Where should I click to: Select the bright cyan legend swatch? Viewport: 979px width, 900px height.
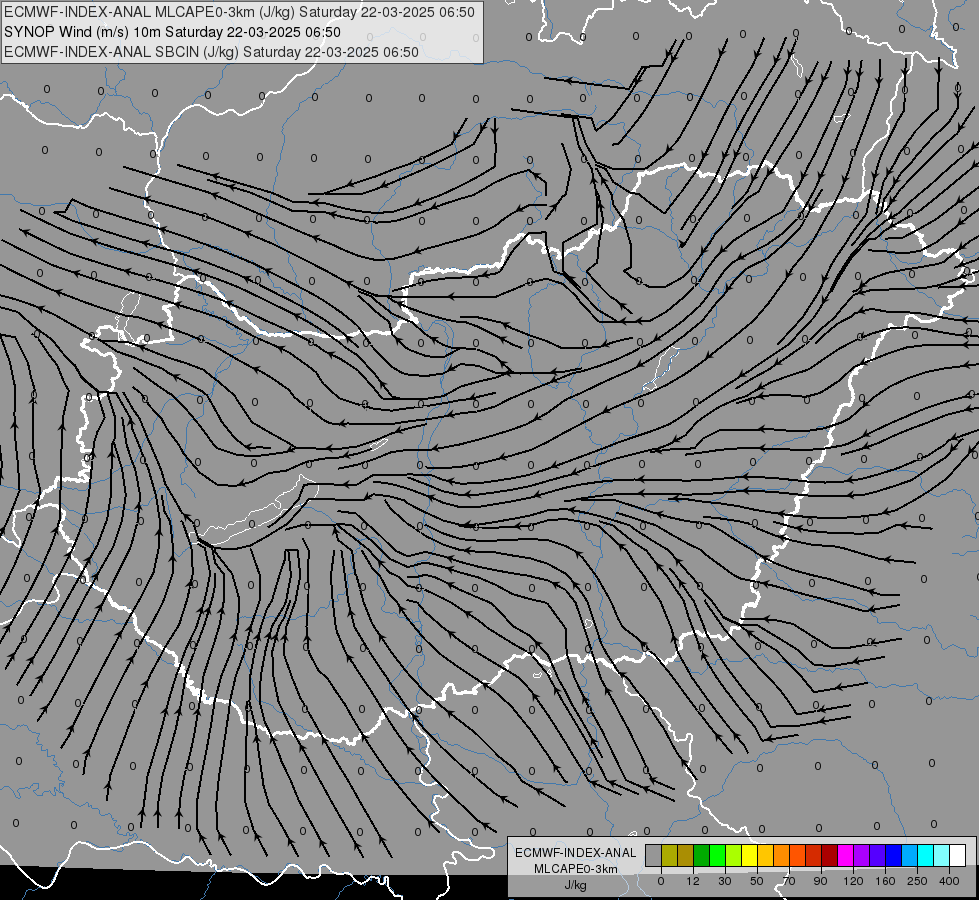(x=925, y=855)
